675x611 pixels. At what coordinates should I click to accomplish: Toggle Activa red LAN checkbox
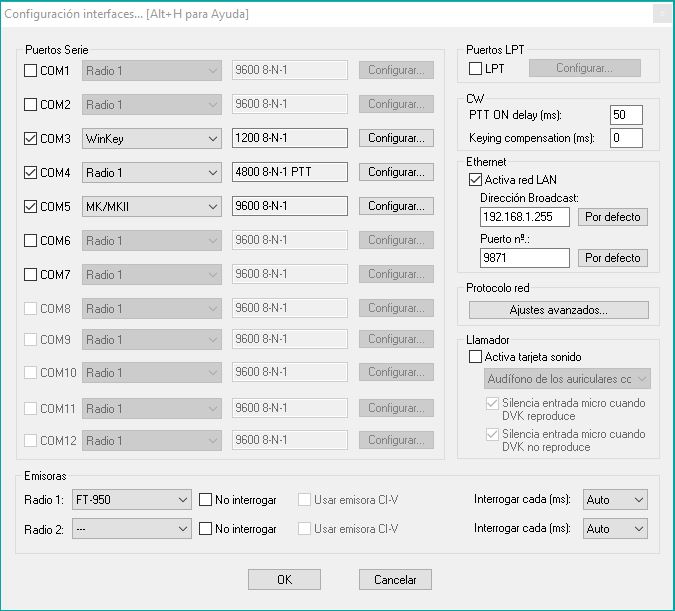[475, 180]
